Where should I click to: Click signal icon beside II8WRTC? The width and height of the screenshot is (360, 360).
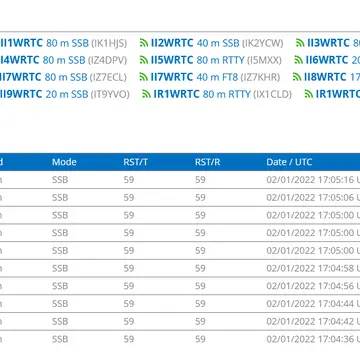(297, 77)
